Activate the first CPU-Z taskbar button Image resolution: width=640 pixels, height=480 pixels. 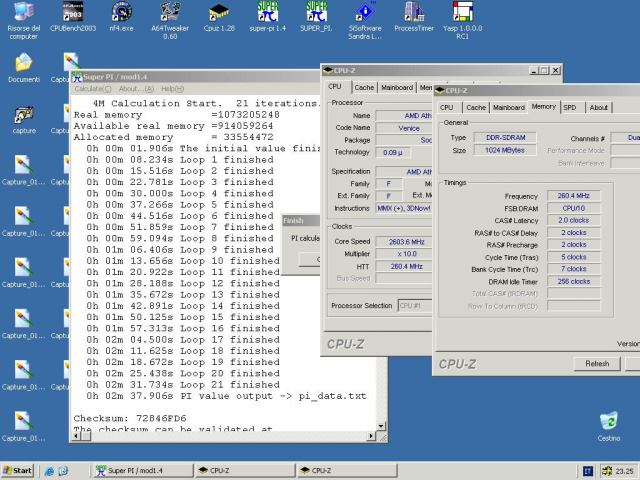(245, 471)
